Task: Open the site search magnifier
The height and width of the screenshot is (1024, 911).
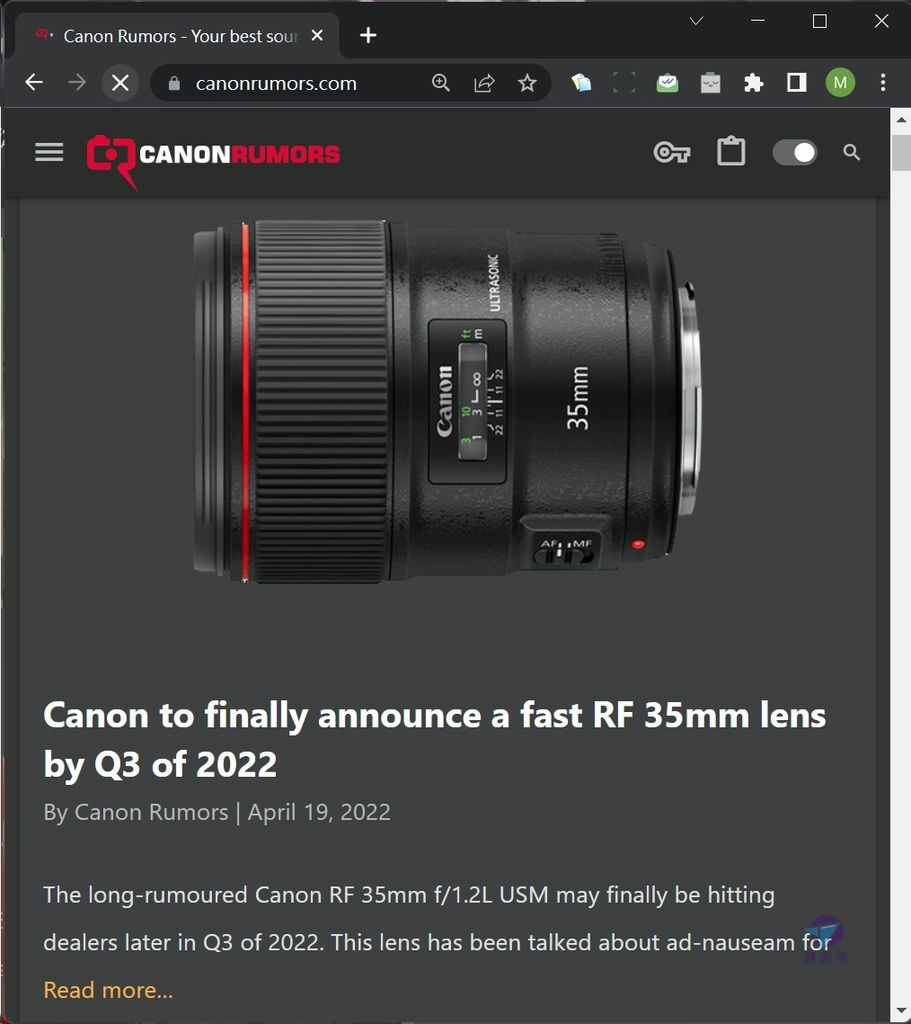Action: click(x=851, y=152)
